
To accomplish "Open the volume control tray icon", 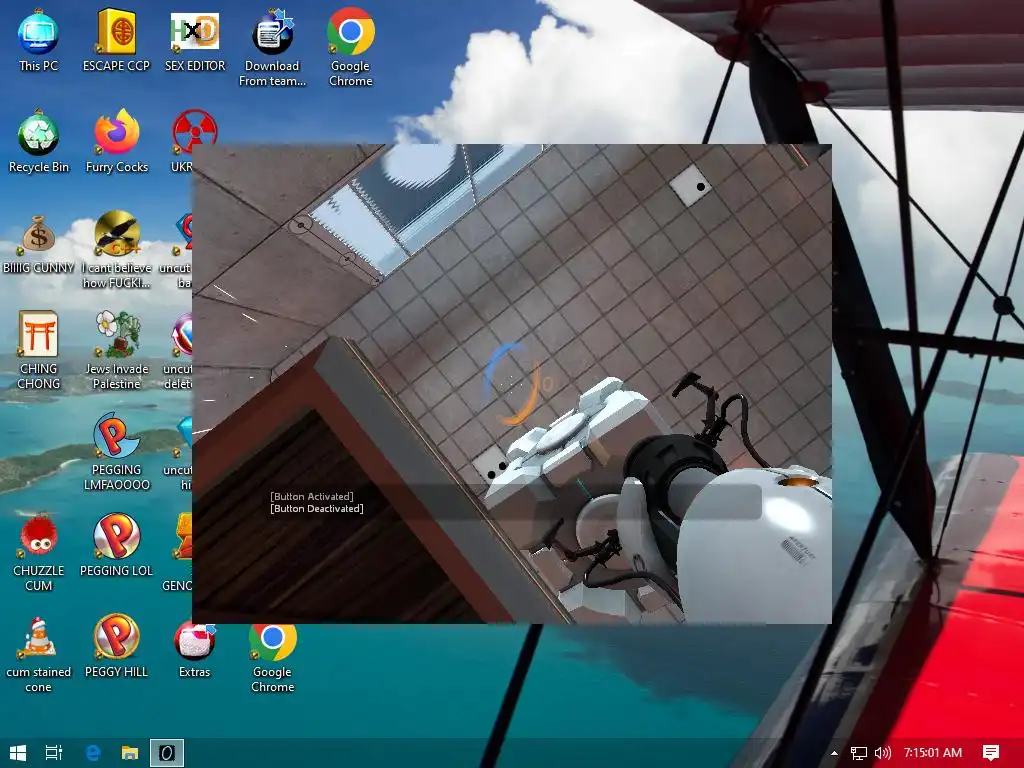I will (882, 753).
